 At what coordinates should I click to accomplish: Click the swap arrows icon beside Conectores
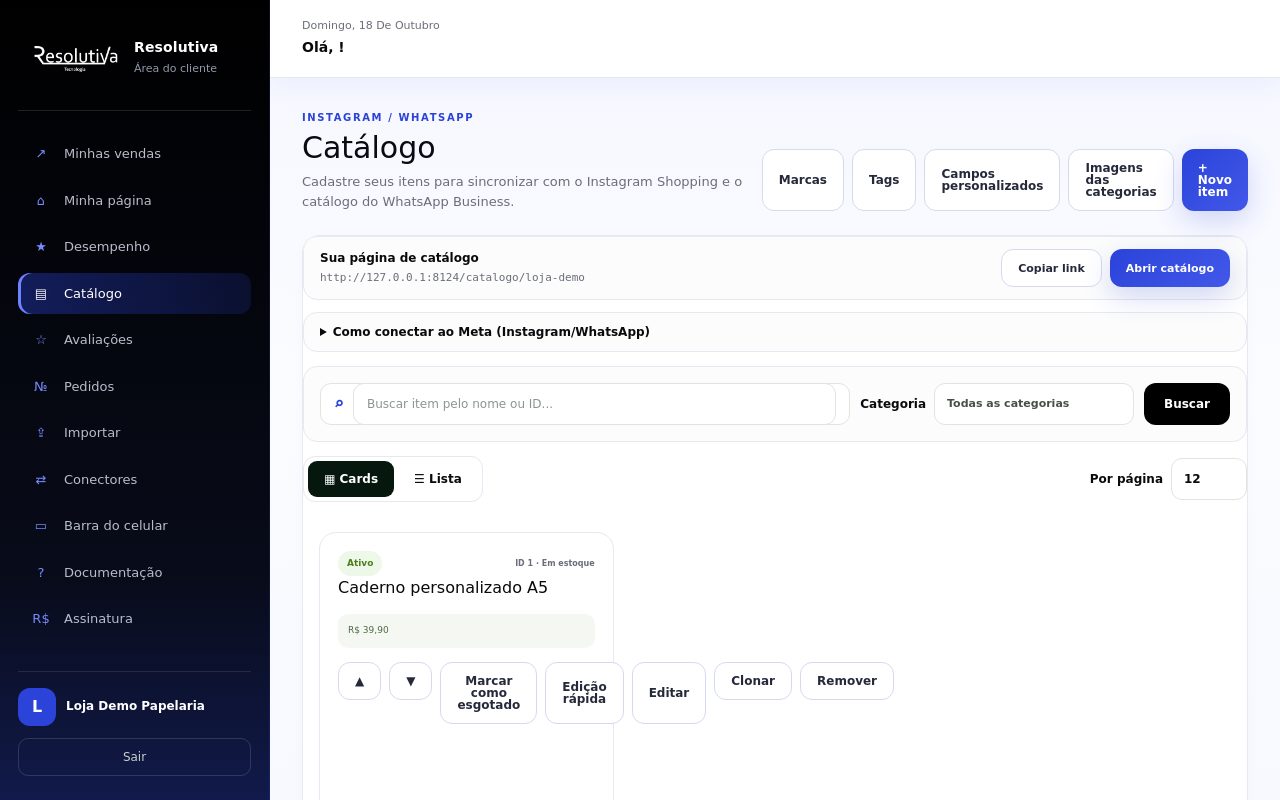41,480
